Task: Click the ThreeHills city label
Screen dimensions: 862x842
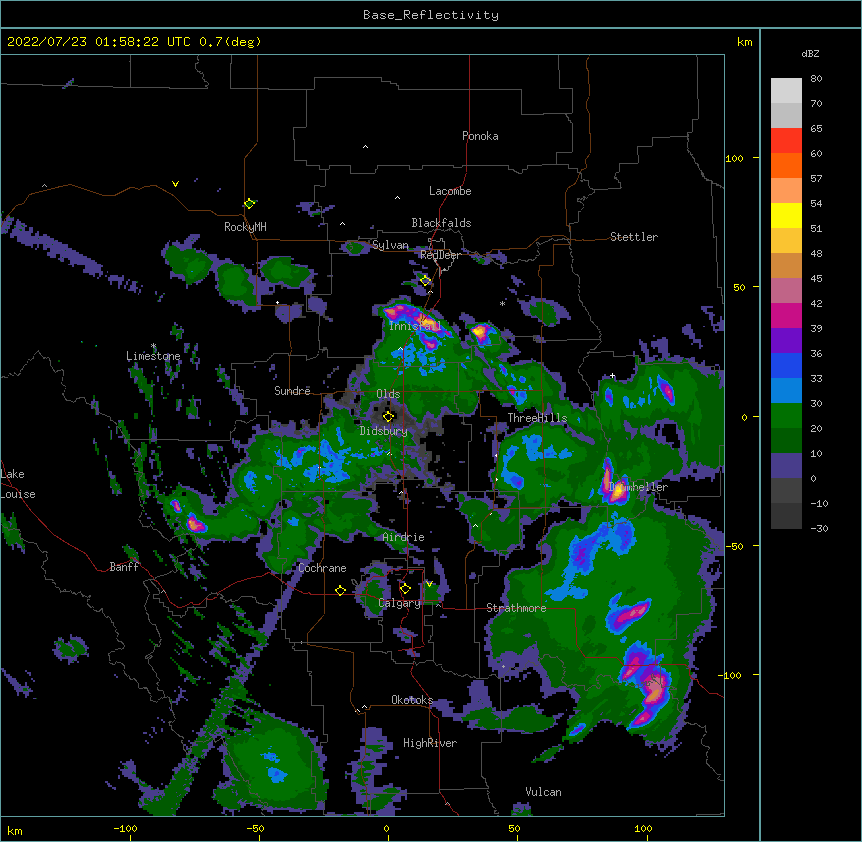Action: pyautogui.click(x=537, y=418)
